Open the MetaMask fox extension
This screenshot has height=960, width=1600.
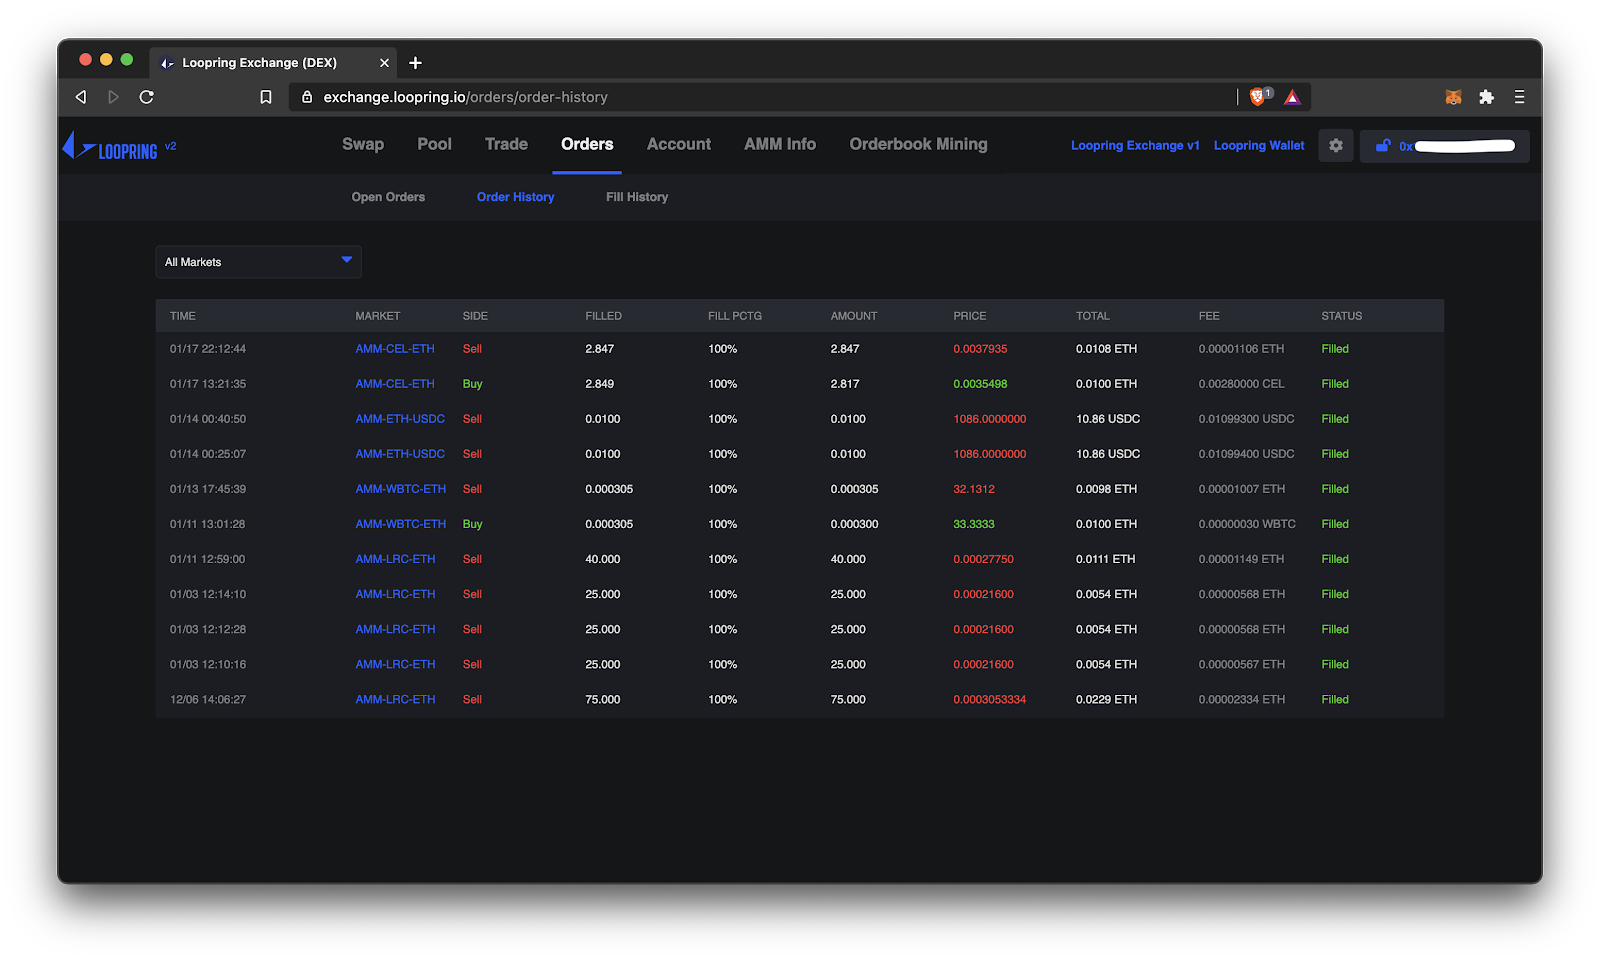tap(1453, 97)
